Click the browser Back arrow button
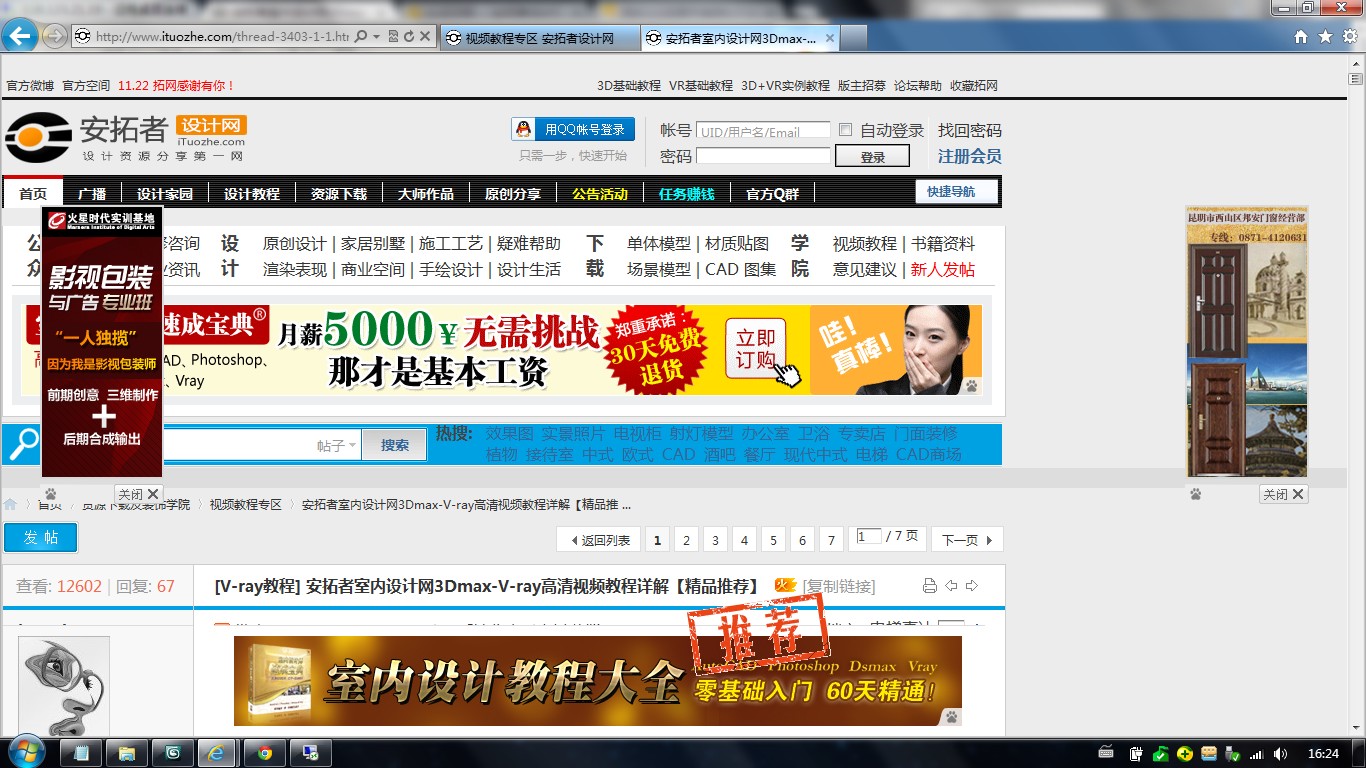The width and height of the screenshot is (1366, 768). point(19,37)
